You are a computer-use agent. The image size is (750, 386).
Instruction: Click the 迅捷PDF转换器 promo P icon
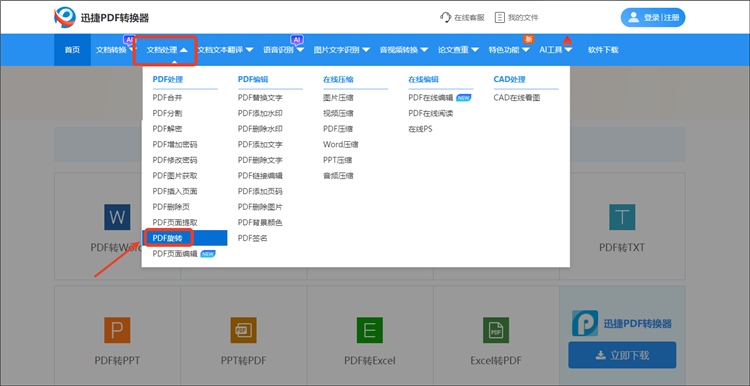(585, 323)
